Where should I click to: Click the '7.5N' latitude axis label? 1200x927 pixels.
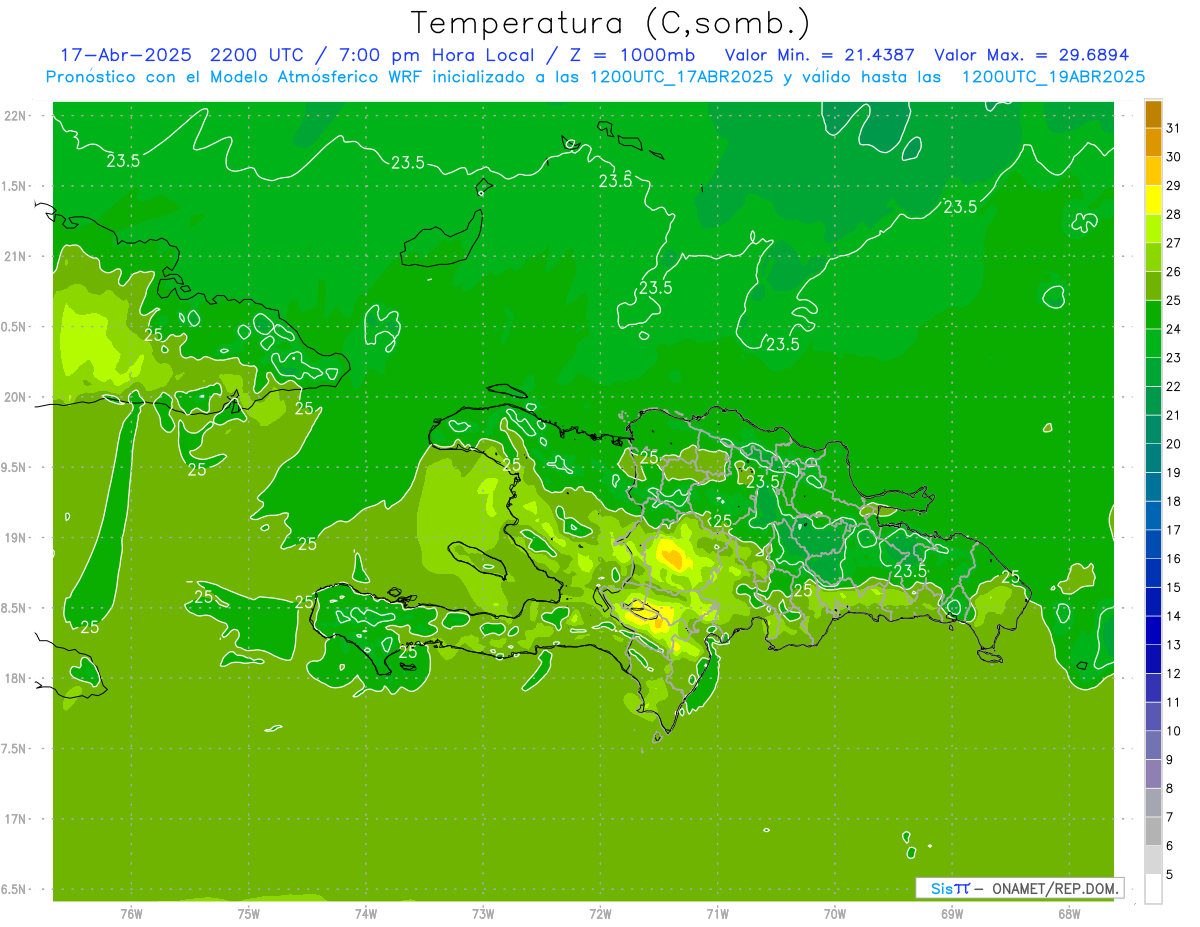[x=16, y=749]
